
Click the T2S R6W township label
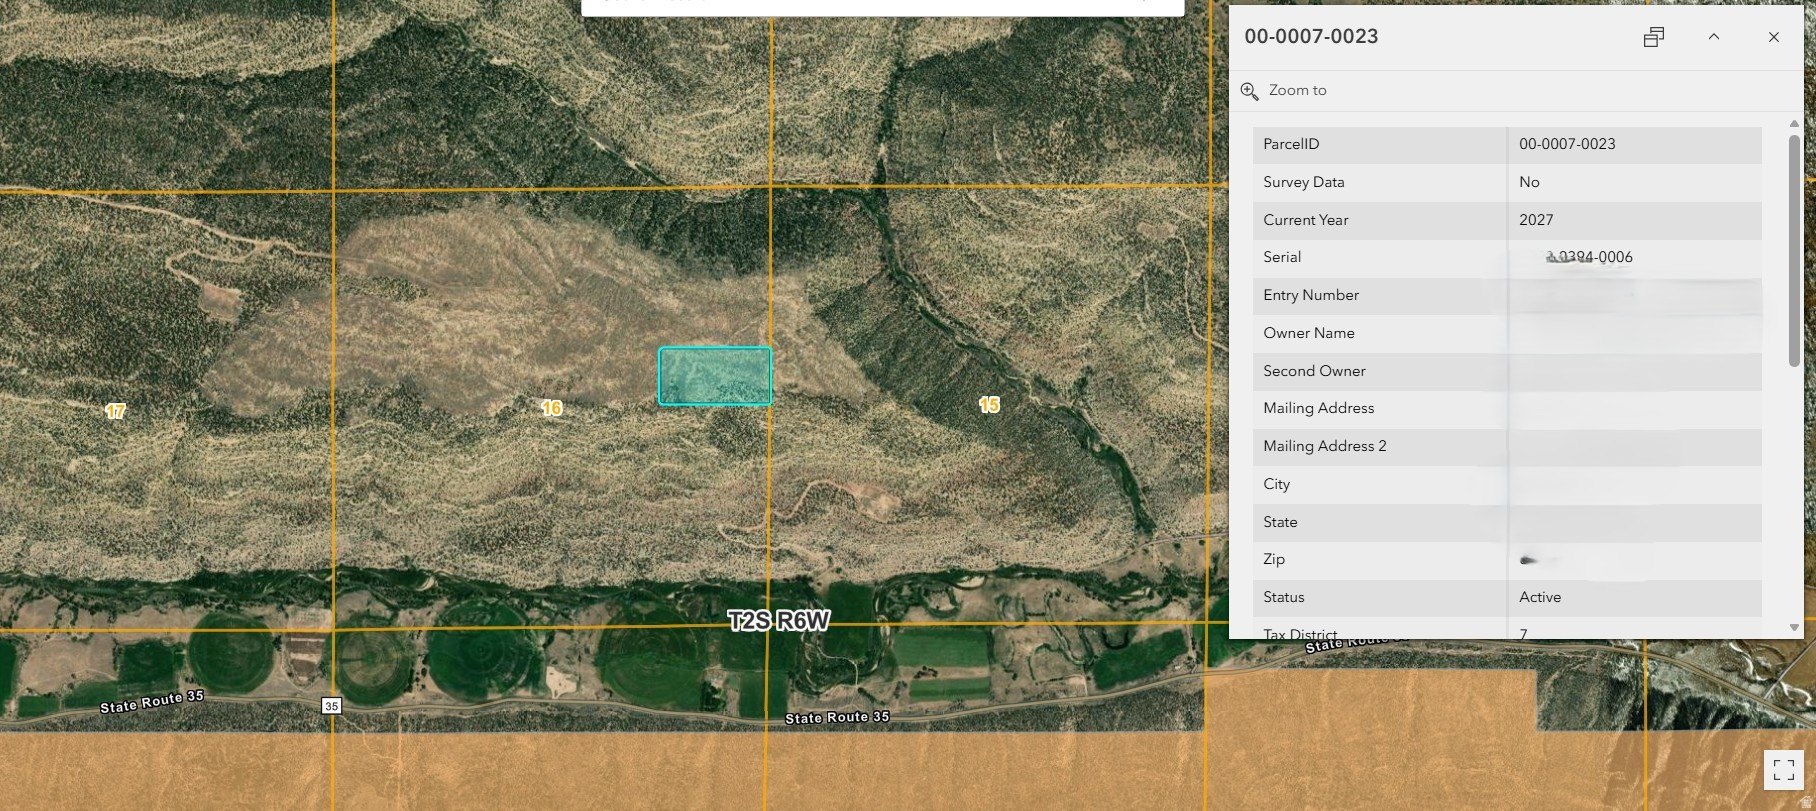point(778,621)
